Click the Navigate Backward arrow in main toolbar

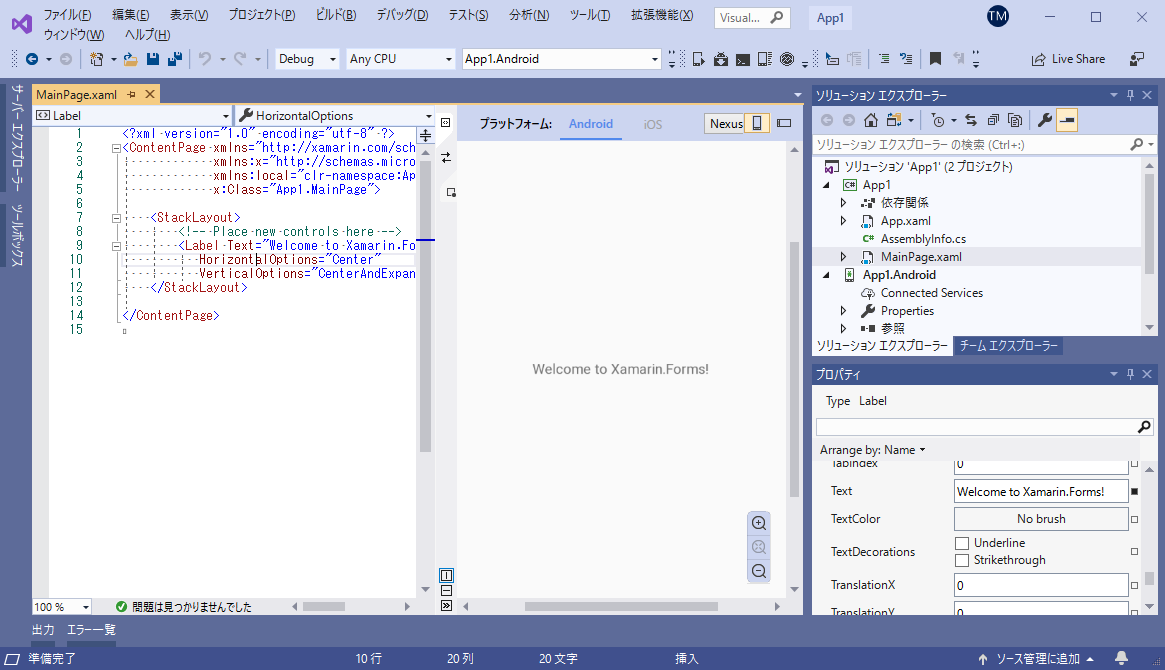tap(32, 59)
